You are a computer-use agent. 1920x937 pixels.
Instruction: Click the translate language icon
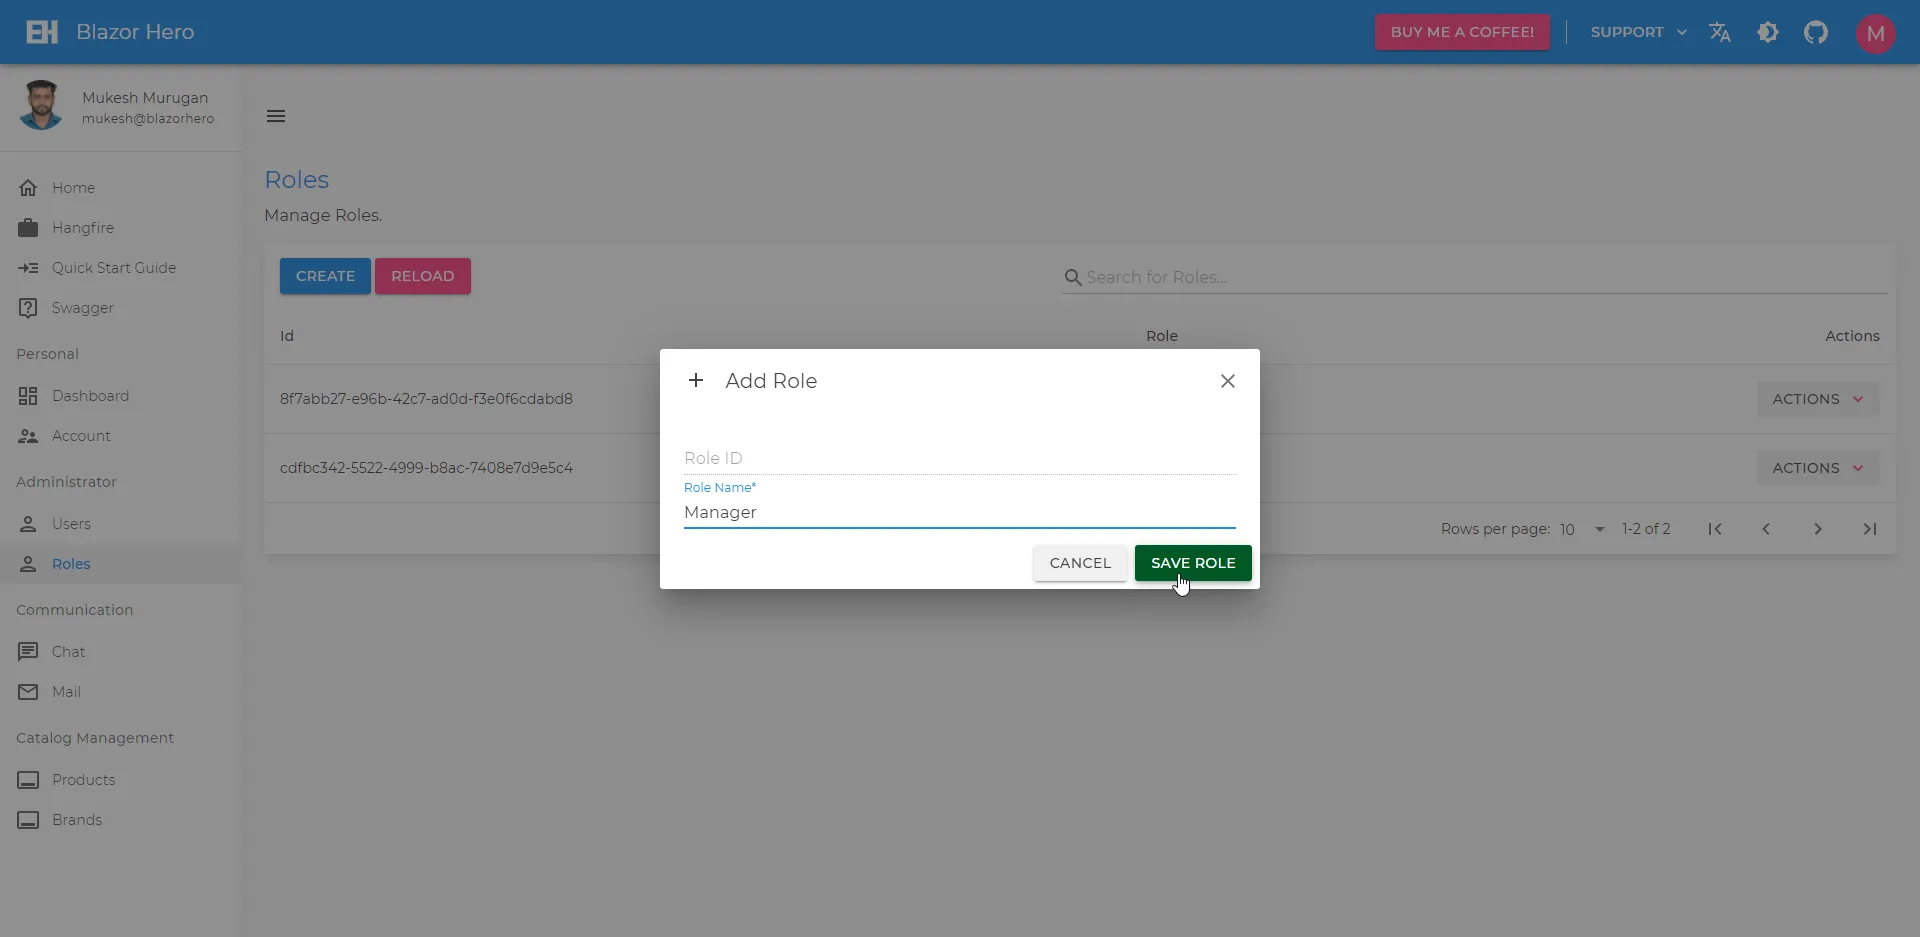(x=1720, y=32)
